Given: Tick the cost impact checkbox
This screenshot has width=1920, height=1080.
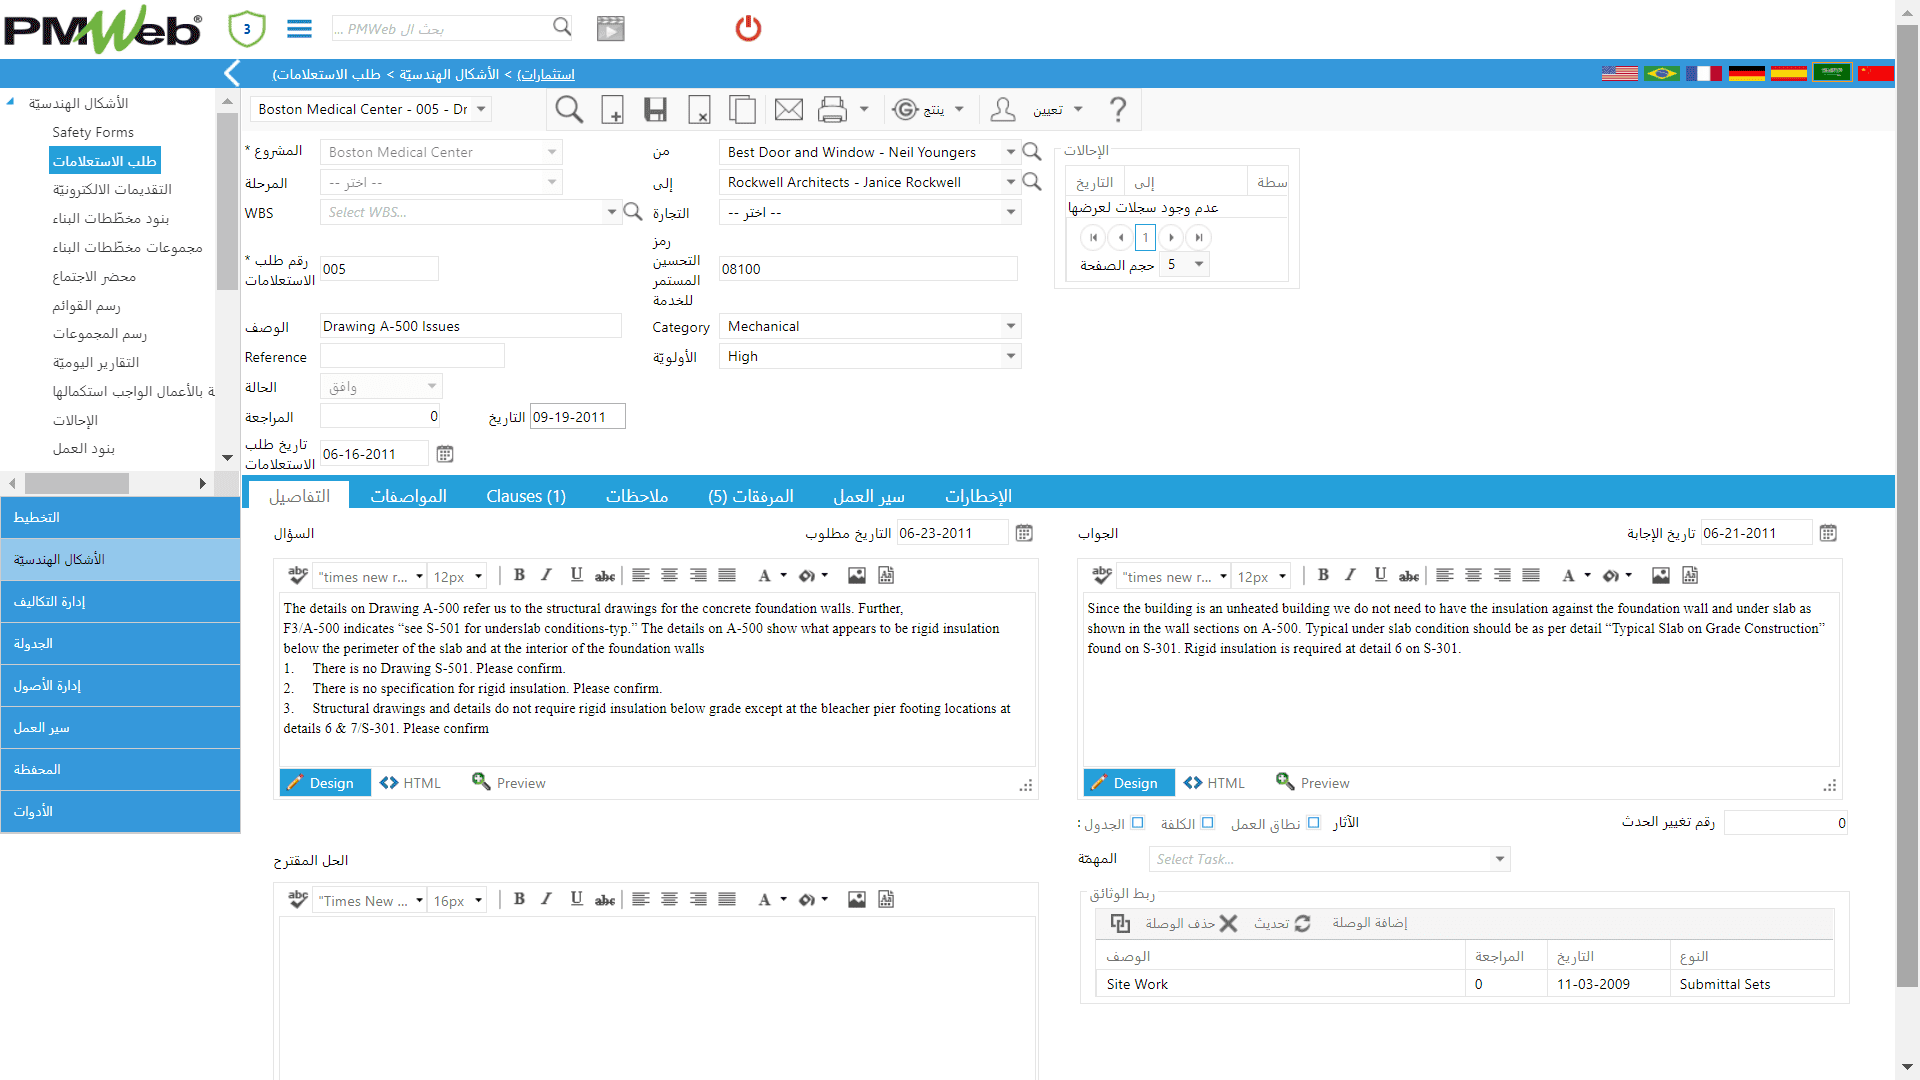Looking at the screenshot, I should coord(1207,823).
